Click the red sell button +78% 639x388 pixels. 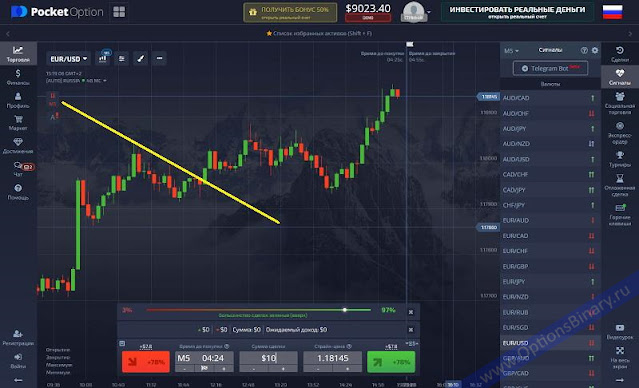[x=145, y=362]
